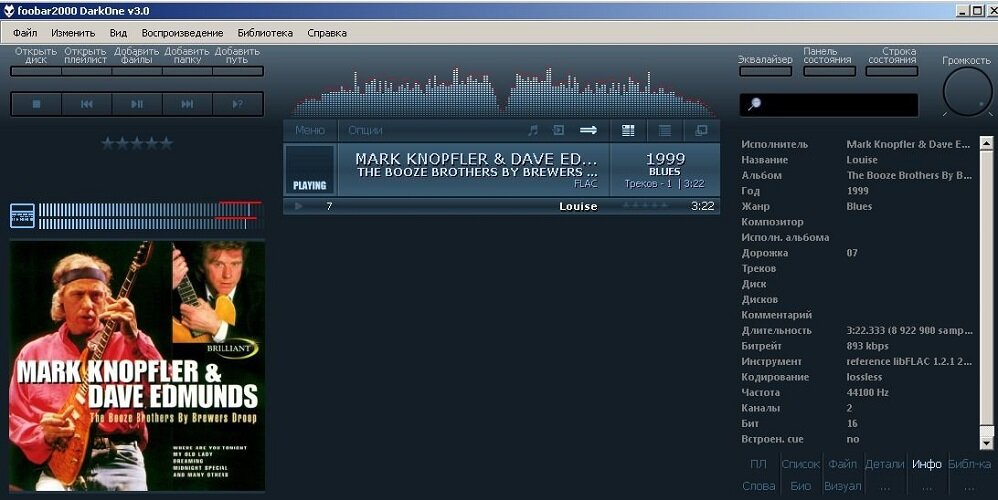
Task: Switch to the Визуал tab
Action: 842,486
